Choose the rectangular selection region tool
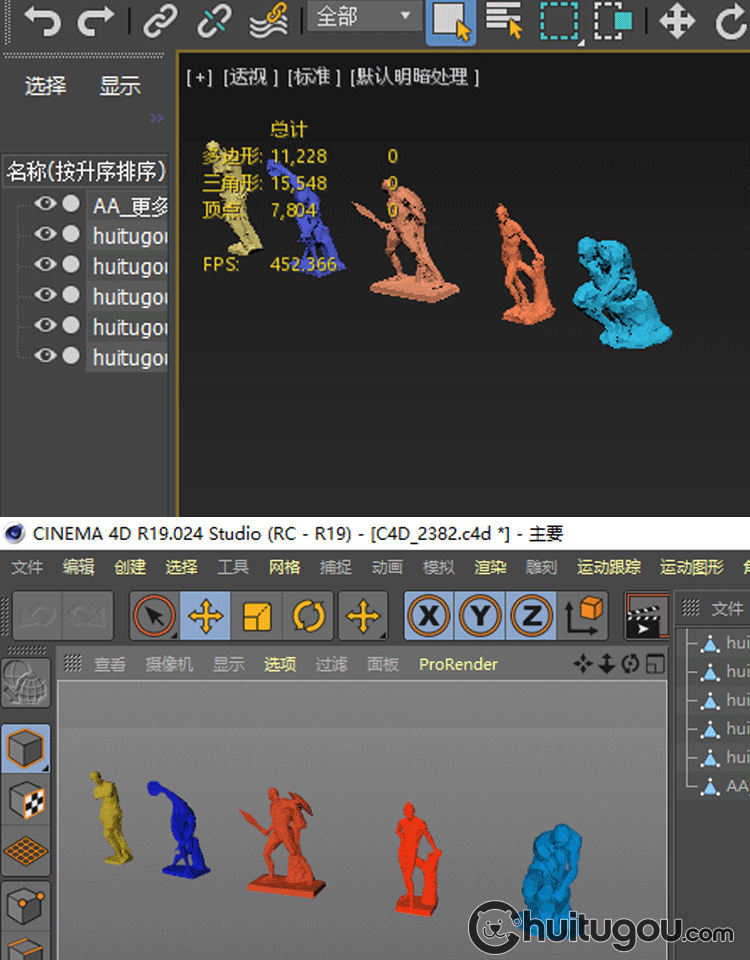 tap(560, 21)
